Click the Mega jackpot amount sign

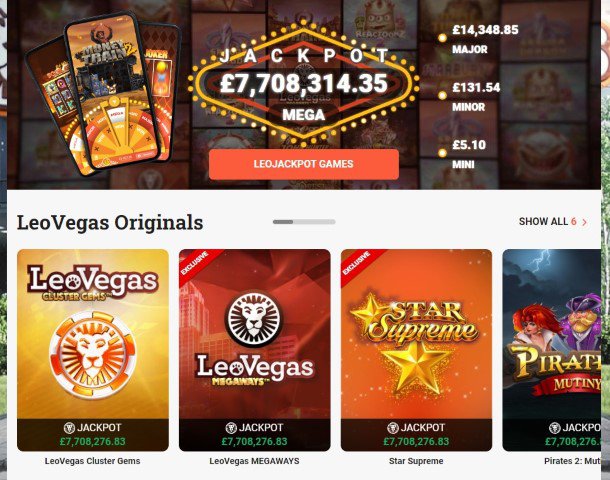pyautogui.click(x=304, y=84)
